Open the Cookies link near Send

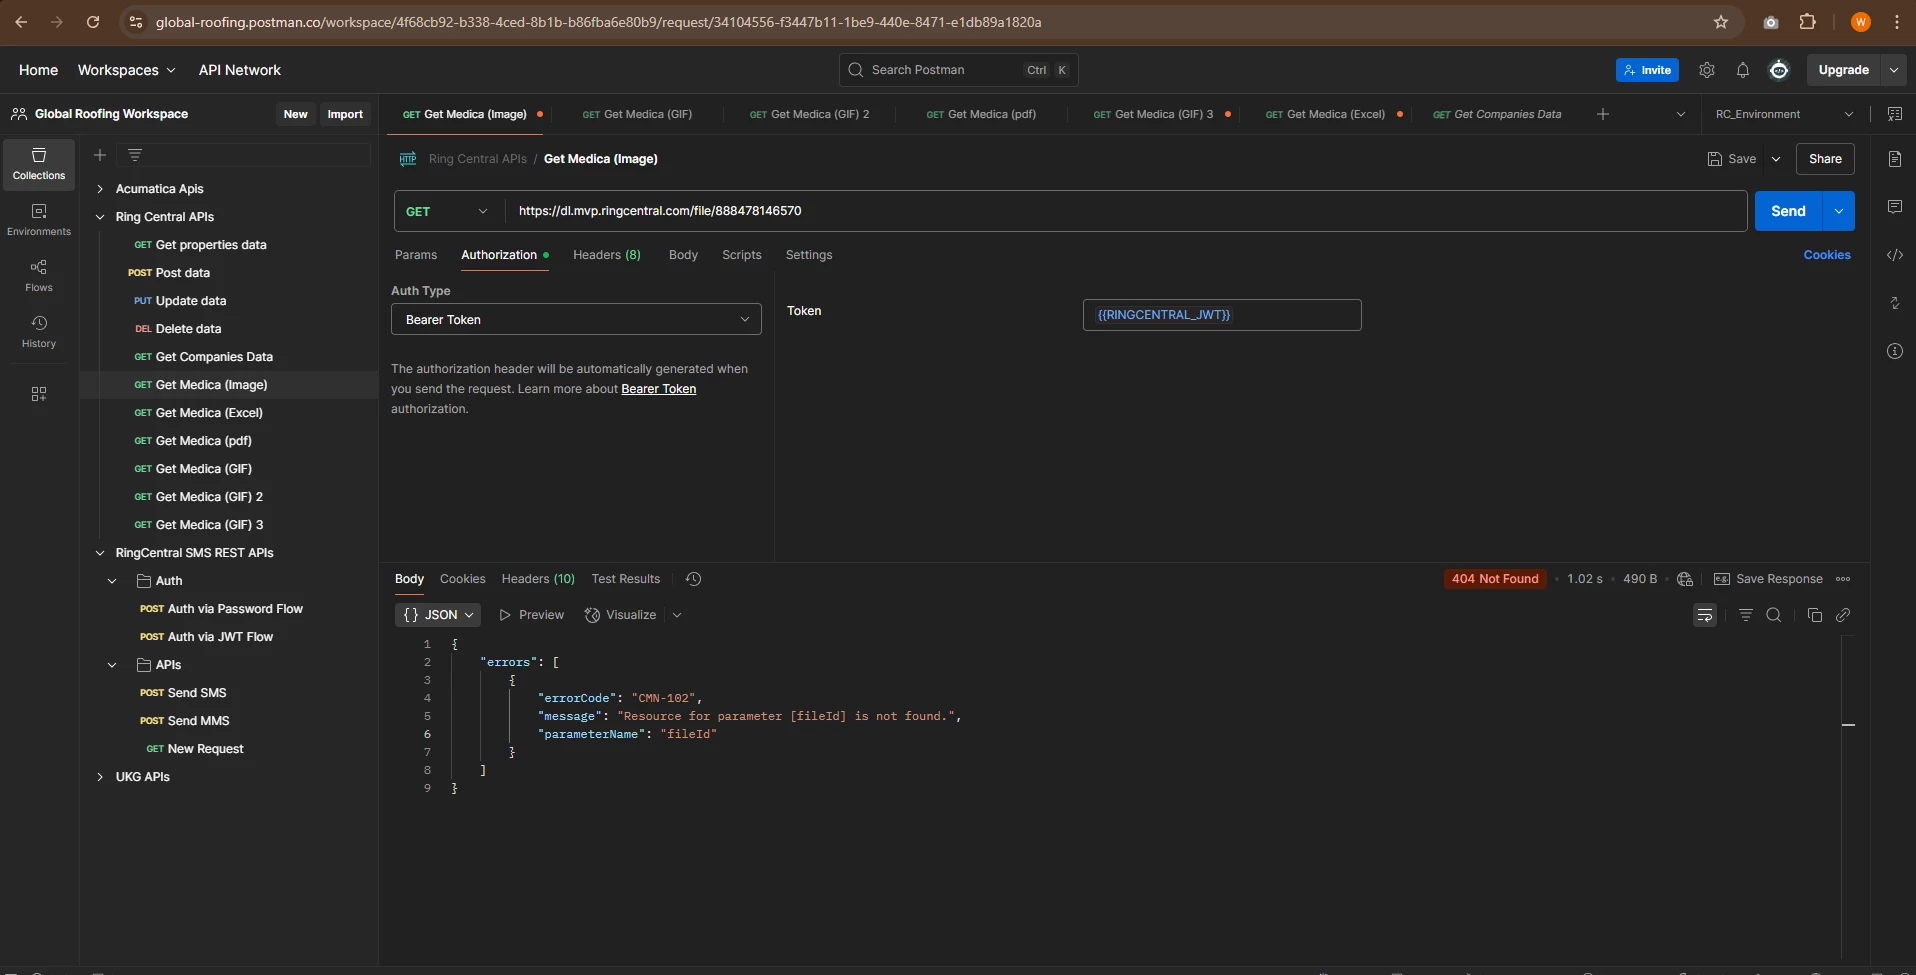click(x=1827, y=255)
